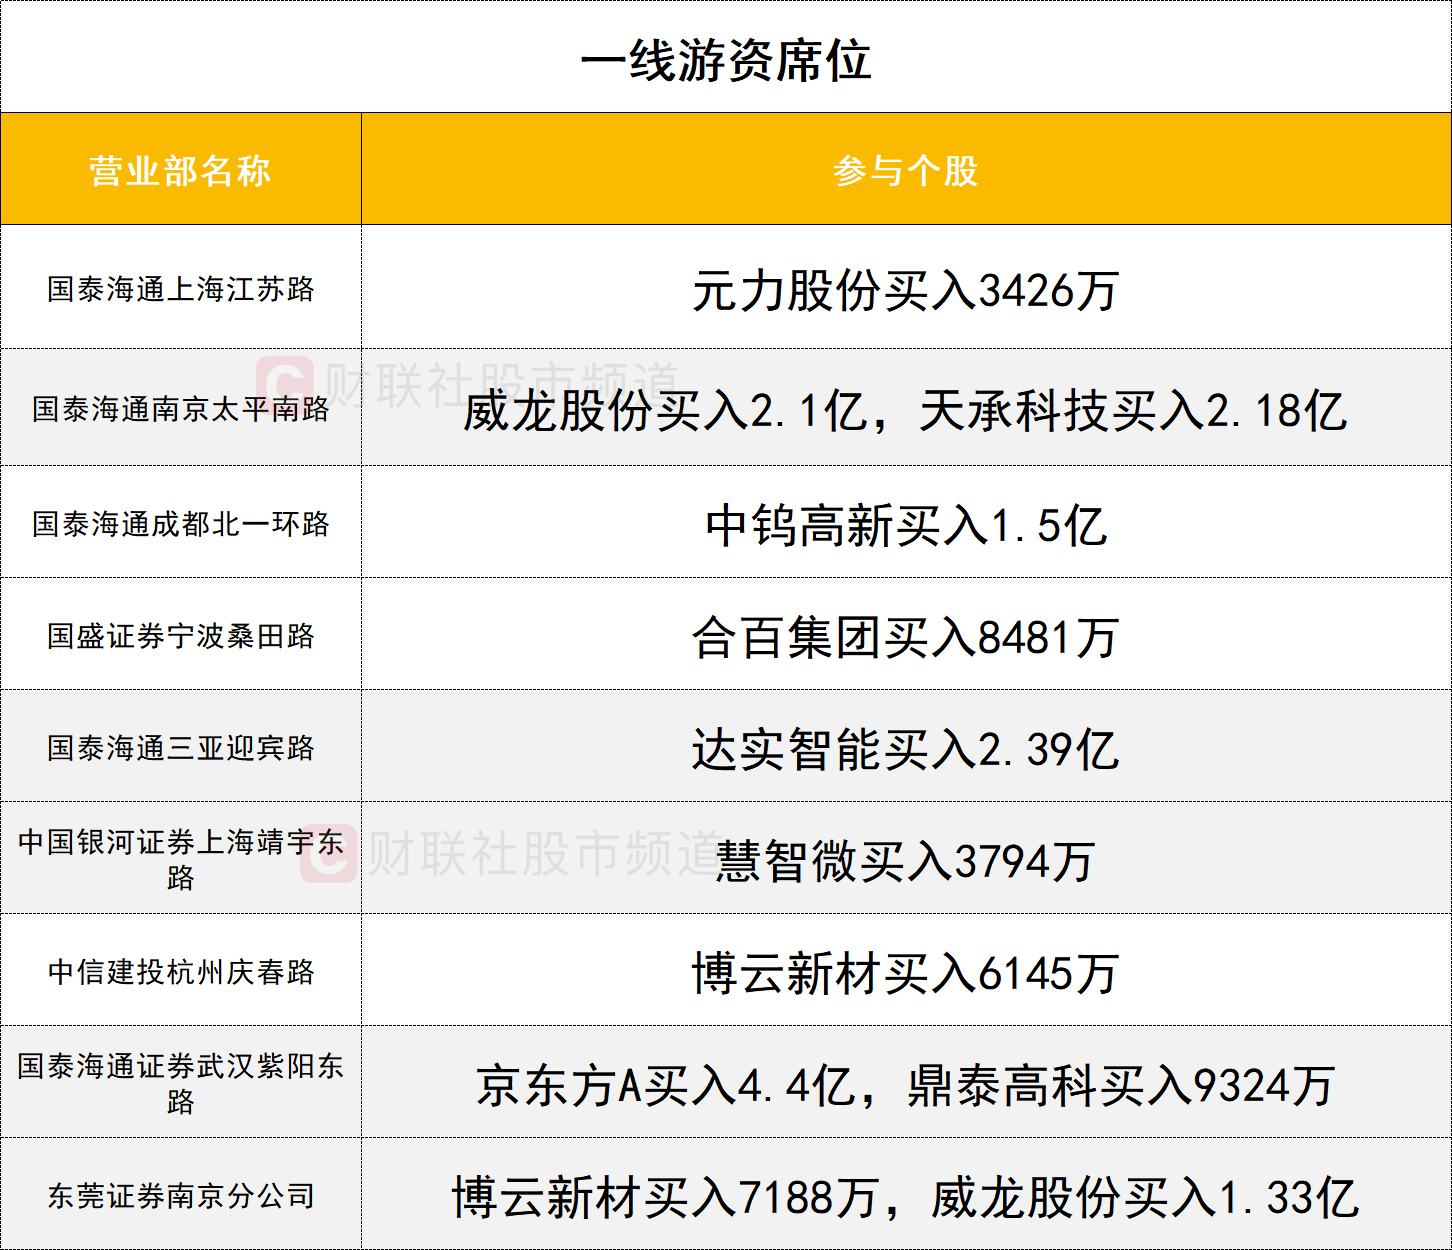Click the cell 国泰海通上海江苏路
Viewport: 1452px width, 1250px height.
click(x=181, y=288)
